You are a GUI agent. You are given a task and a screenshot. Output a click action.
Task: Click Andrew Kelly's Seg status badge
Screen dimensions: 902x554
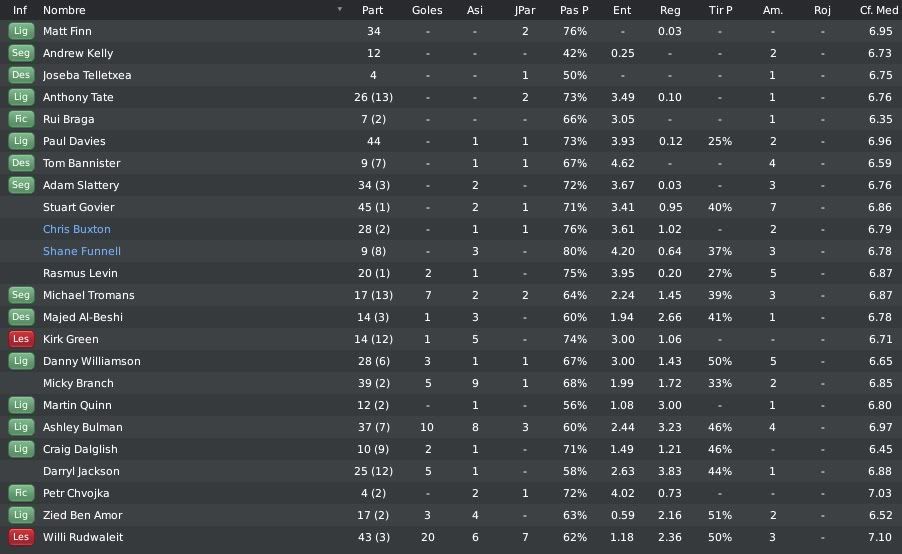click(x=21, y=53)
